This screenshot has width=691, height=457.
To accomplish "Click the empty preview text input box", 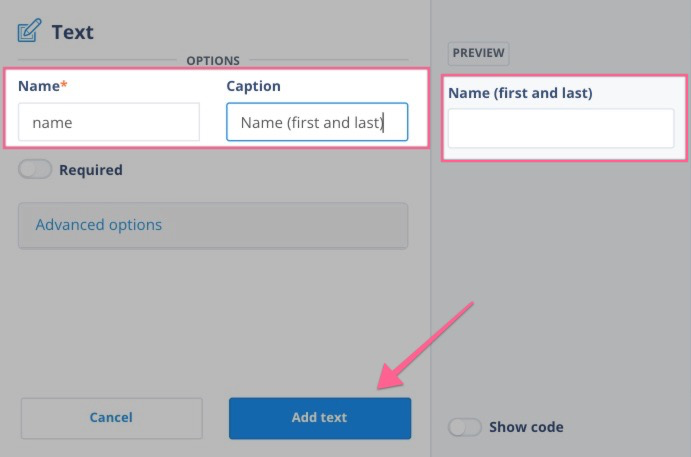I will [x=561, y=128].
